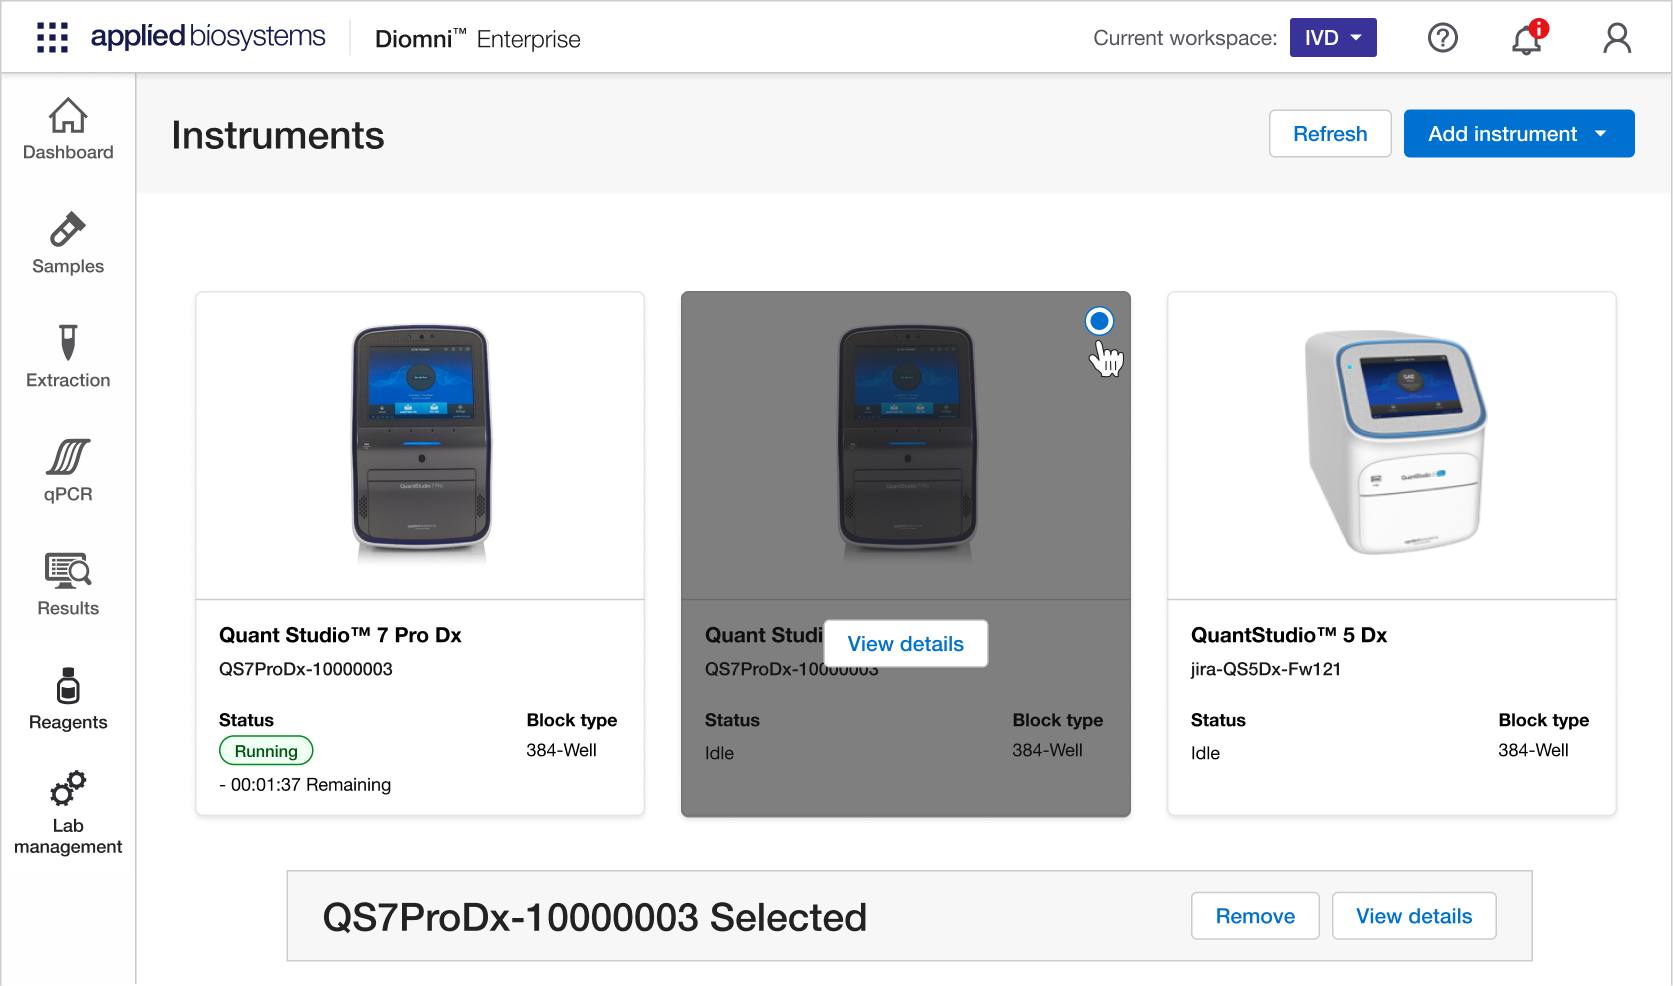
Task: Open the Extraction section
Action: point(68,358)
